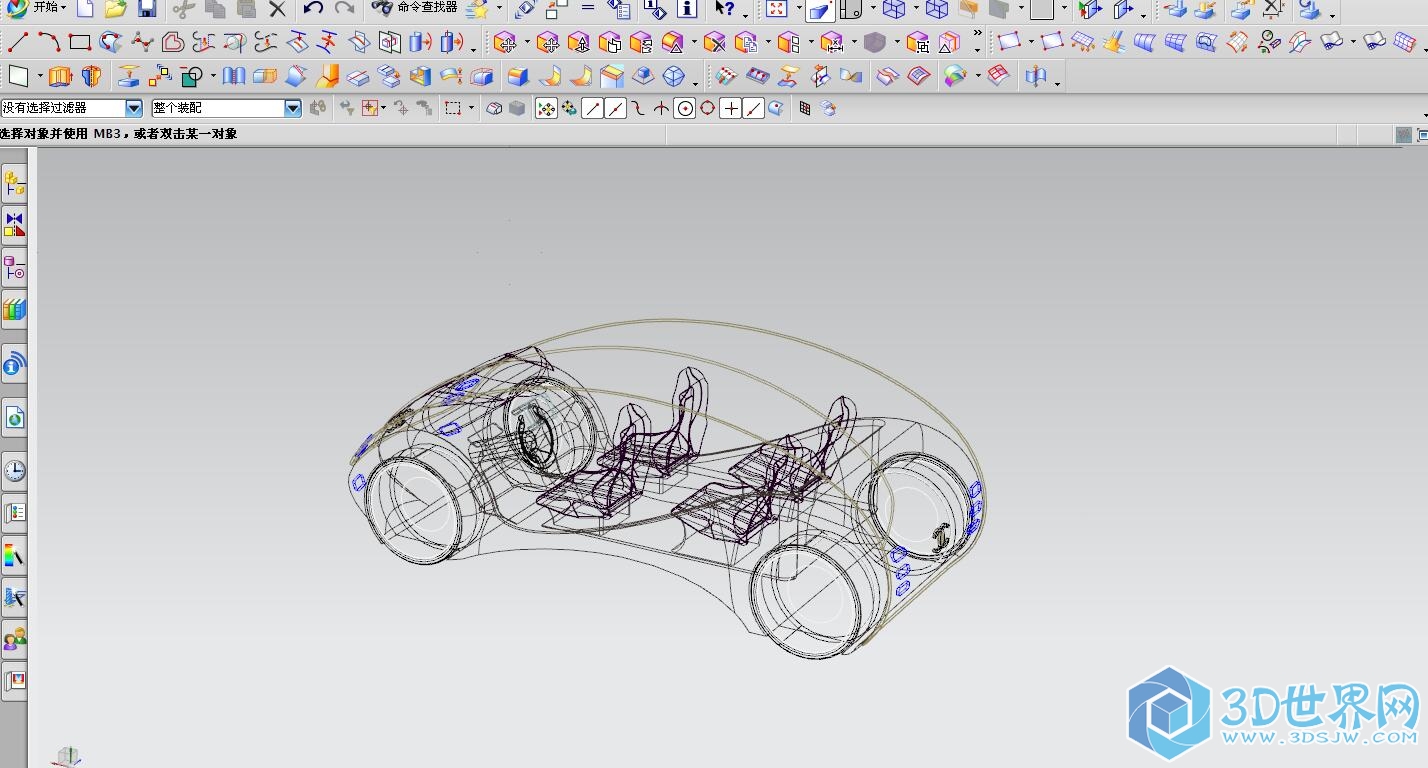Open the Assembly Navigator sidebar tab
Image resolution: width=1428 pixels, height=768 pixels.
(x=14, y=183)
